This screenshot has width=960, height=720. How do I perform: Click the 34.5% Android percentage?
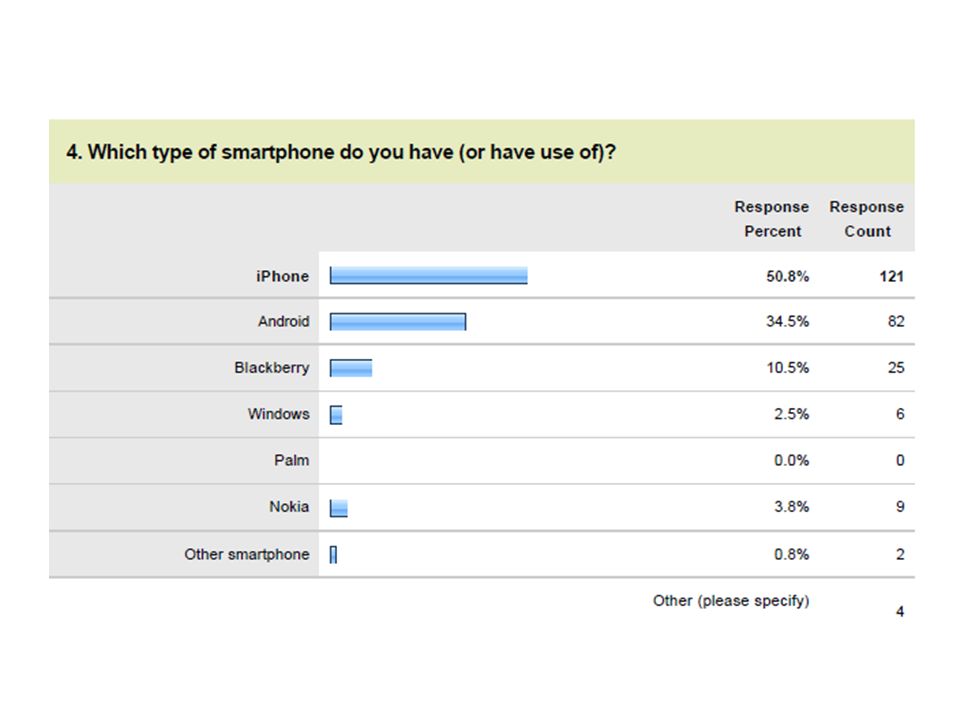point(787,321)
